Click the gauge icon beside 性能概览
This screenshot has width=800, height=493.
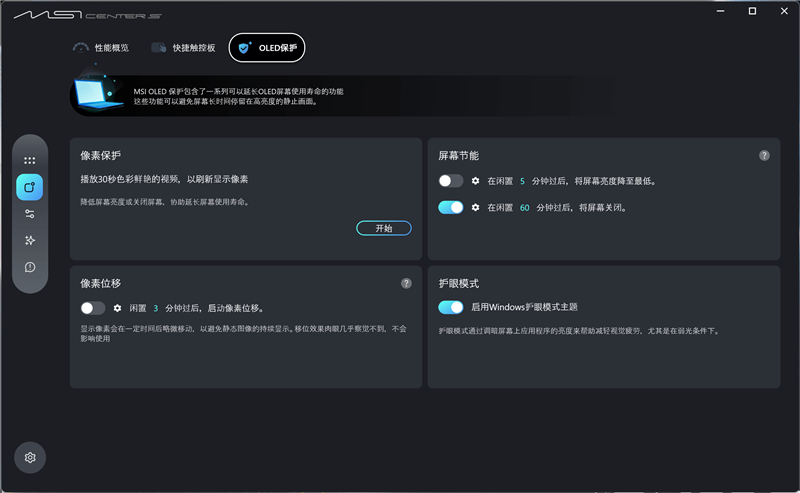81,47
